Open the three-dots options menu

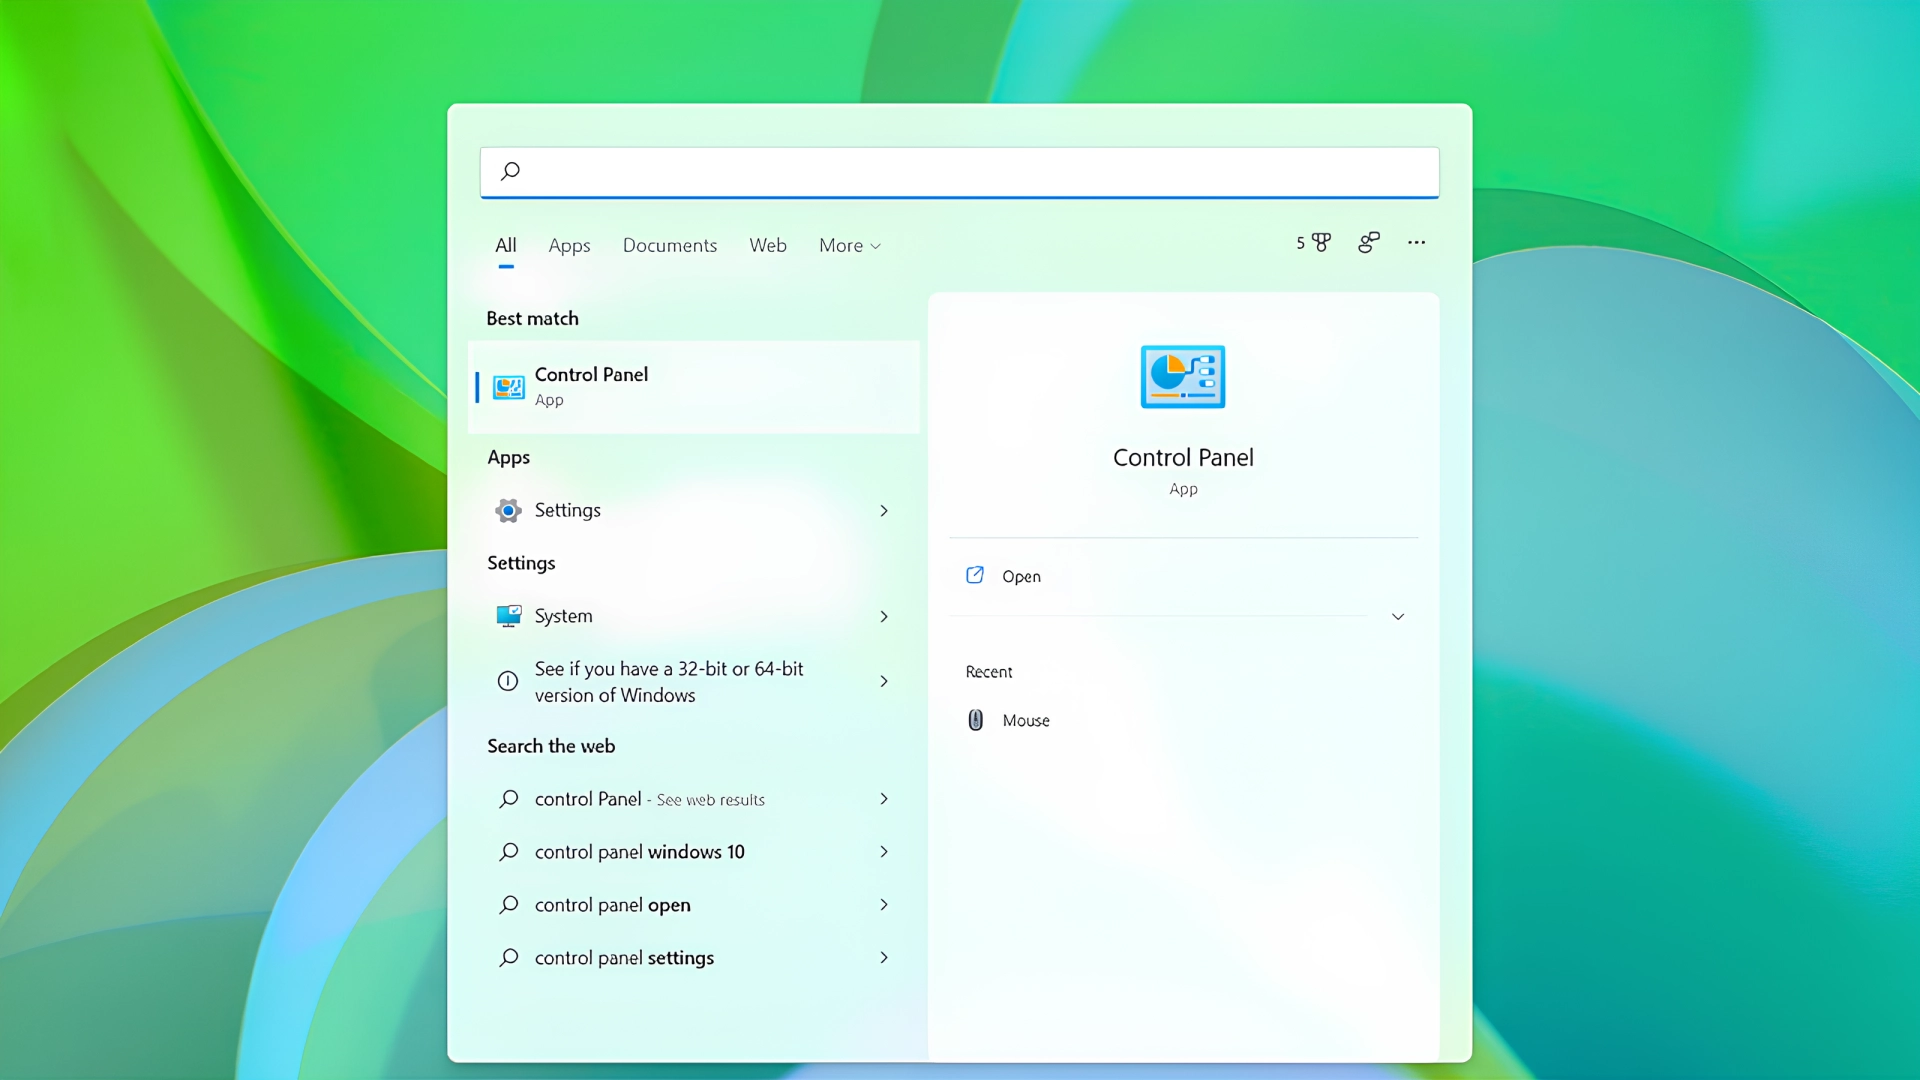pyautogui.click(x=1416, y=242)
